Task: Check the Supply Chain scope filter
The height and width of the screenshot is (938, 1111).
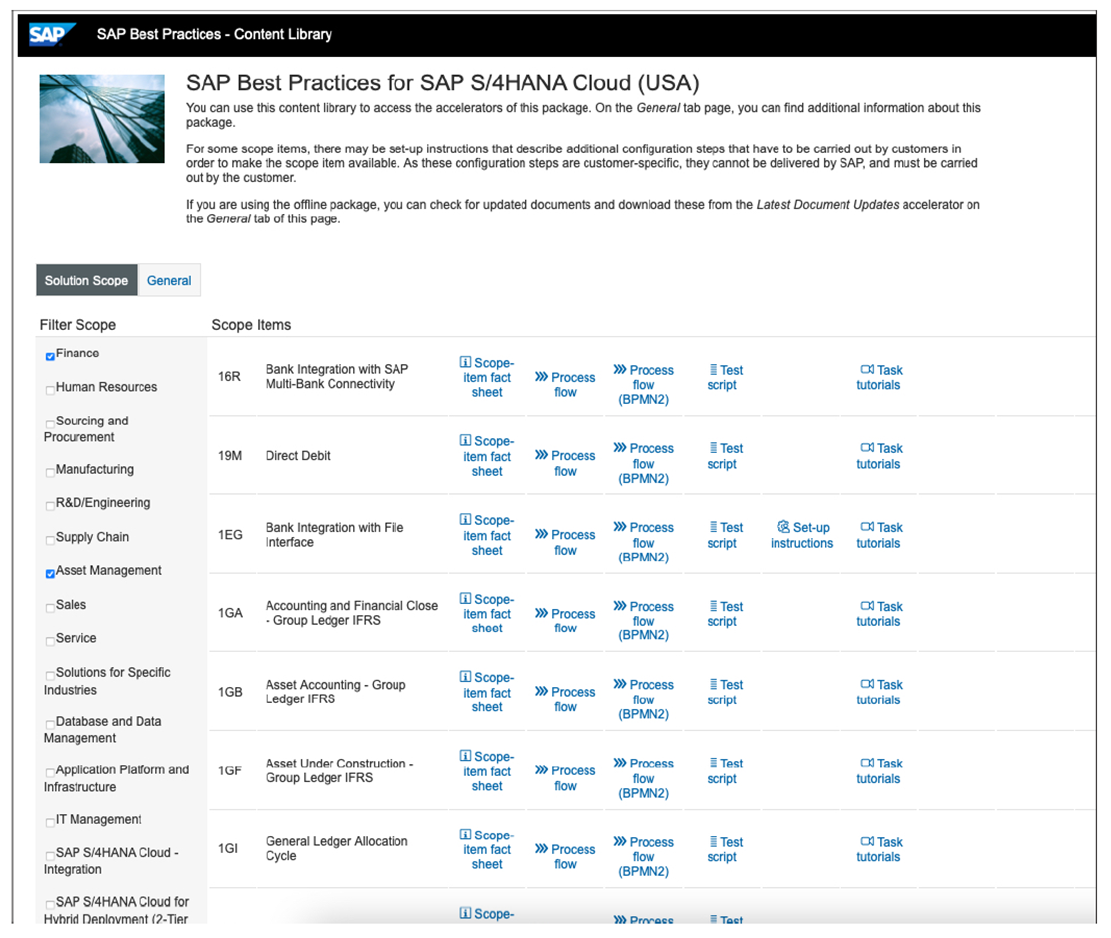Action: click(49, 539)
